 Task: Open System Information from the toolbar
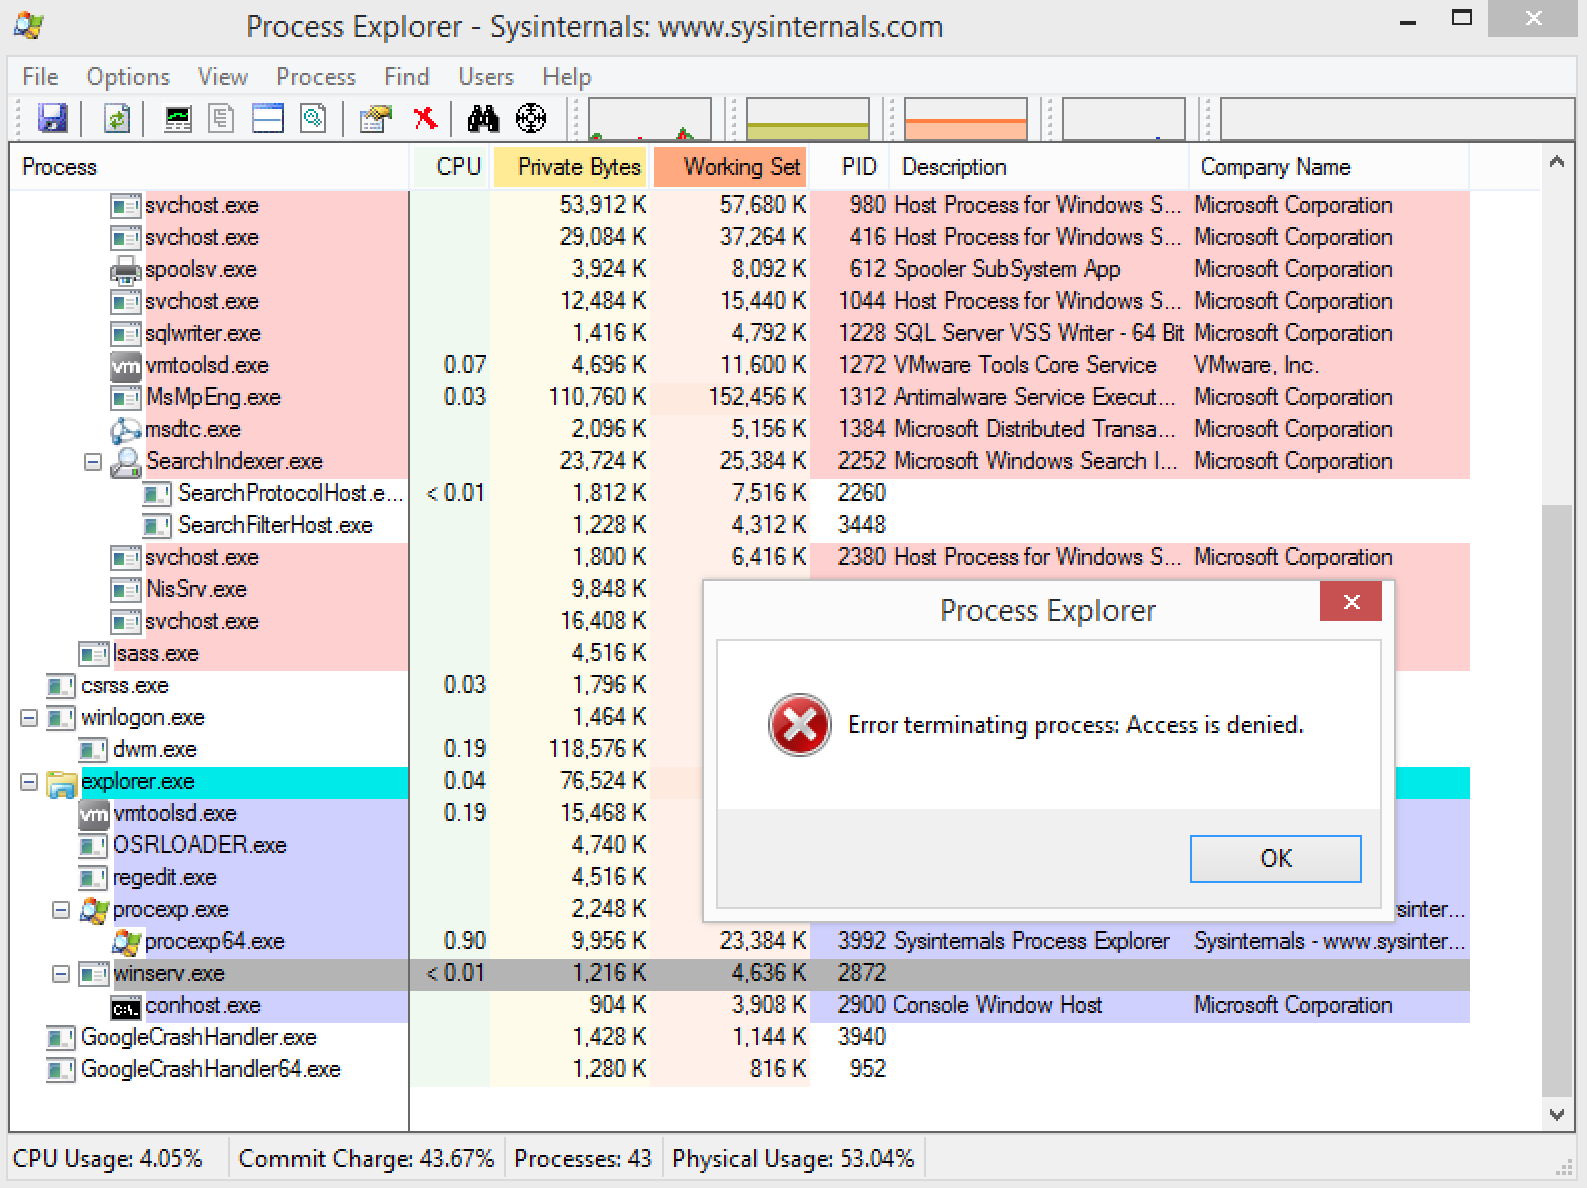(x=178, y=118)
